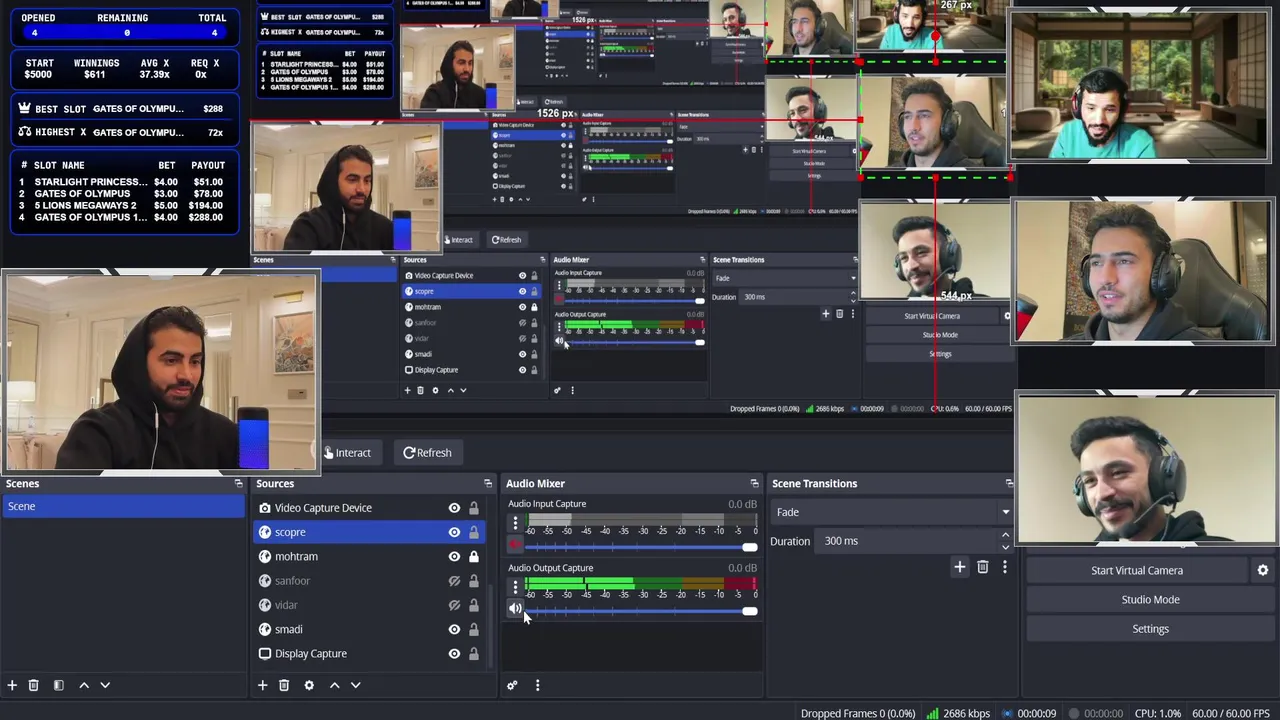Float the Sources dock using its title icon

pos(488,483)
